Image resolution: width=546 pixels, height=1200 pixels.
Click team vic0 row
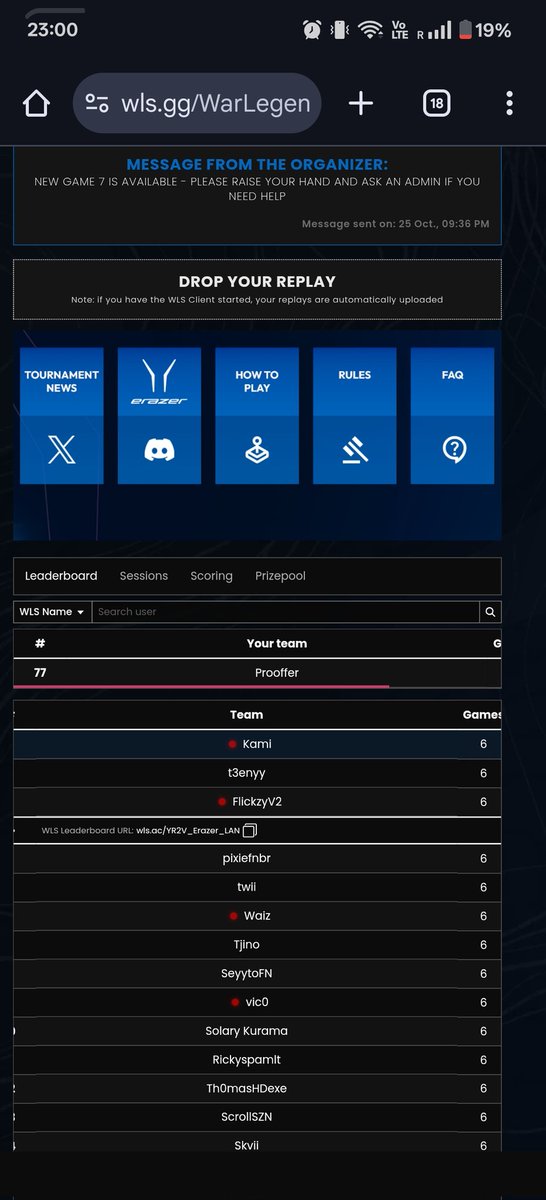tap(257, 1002)
